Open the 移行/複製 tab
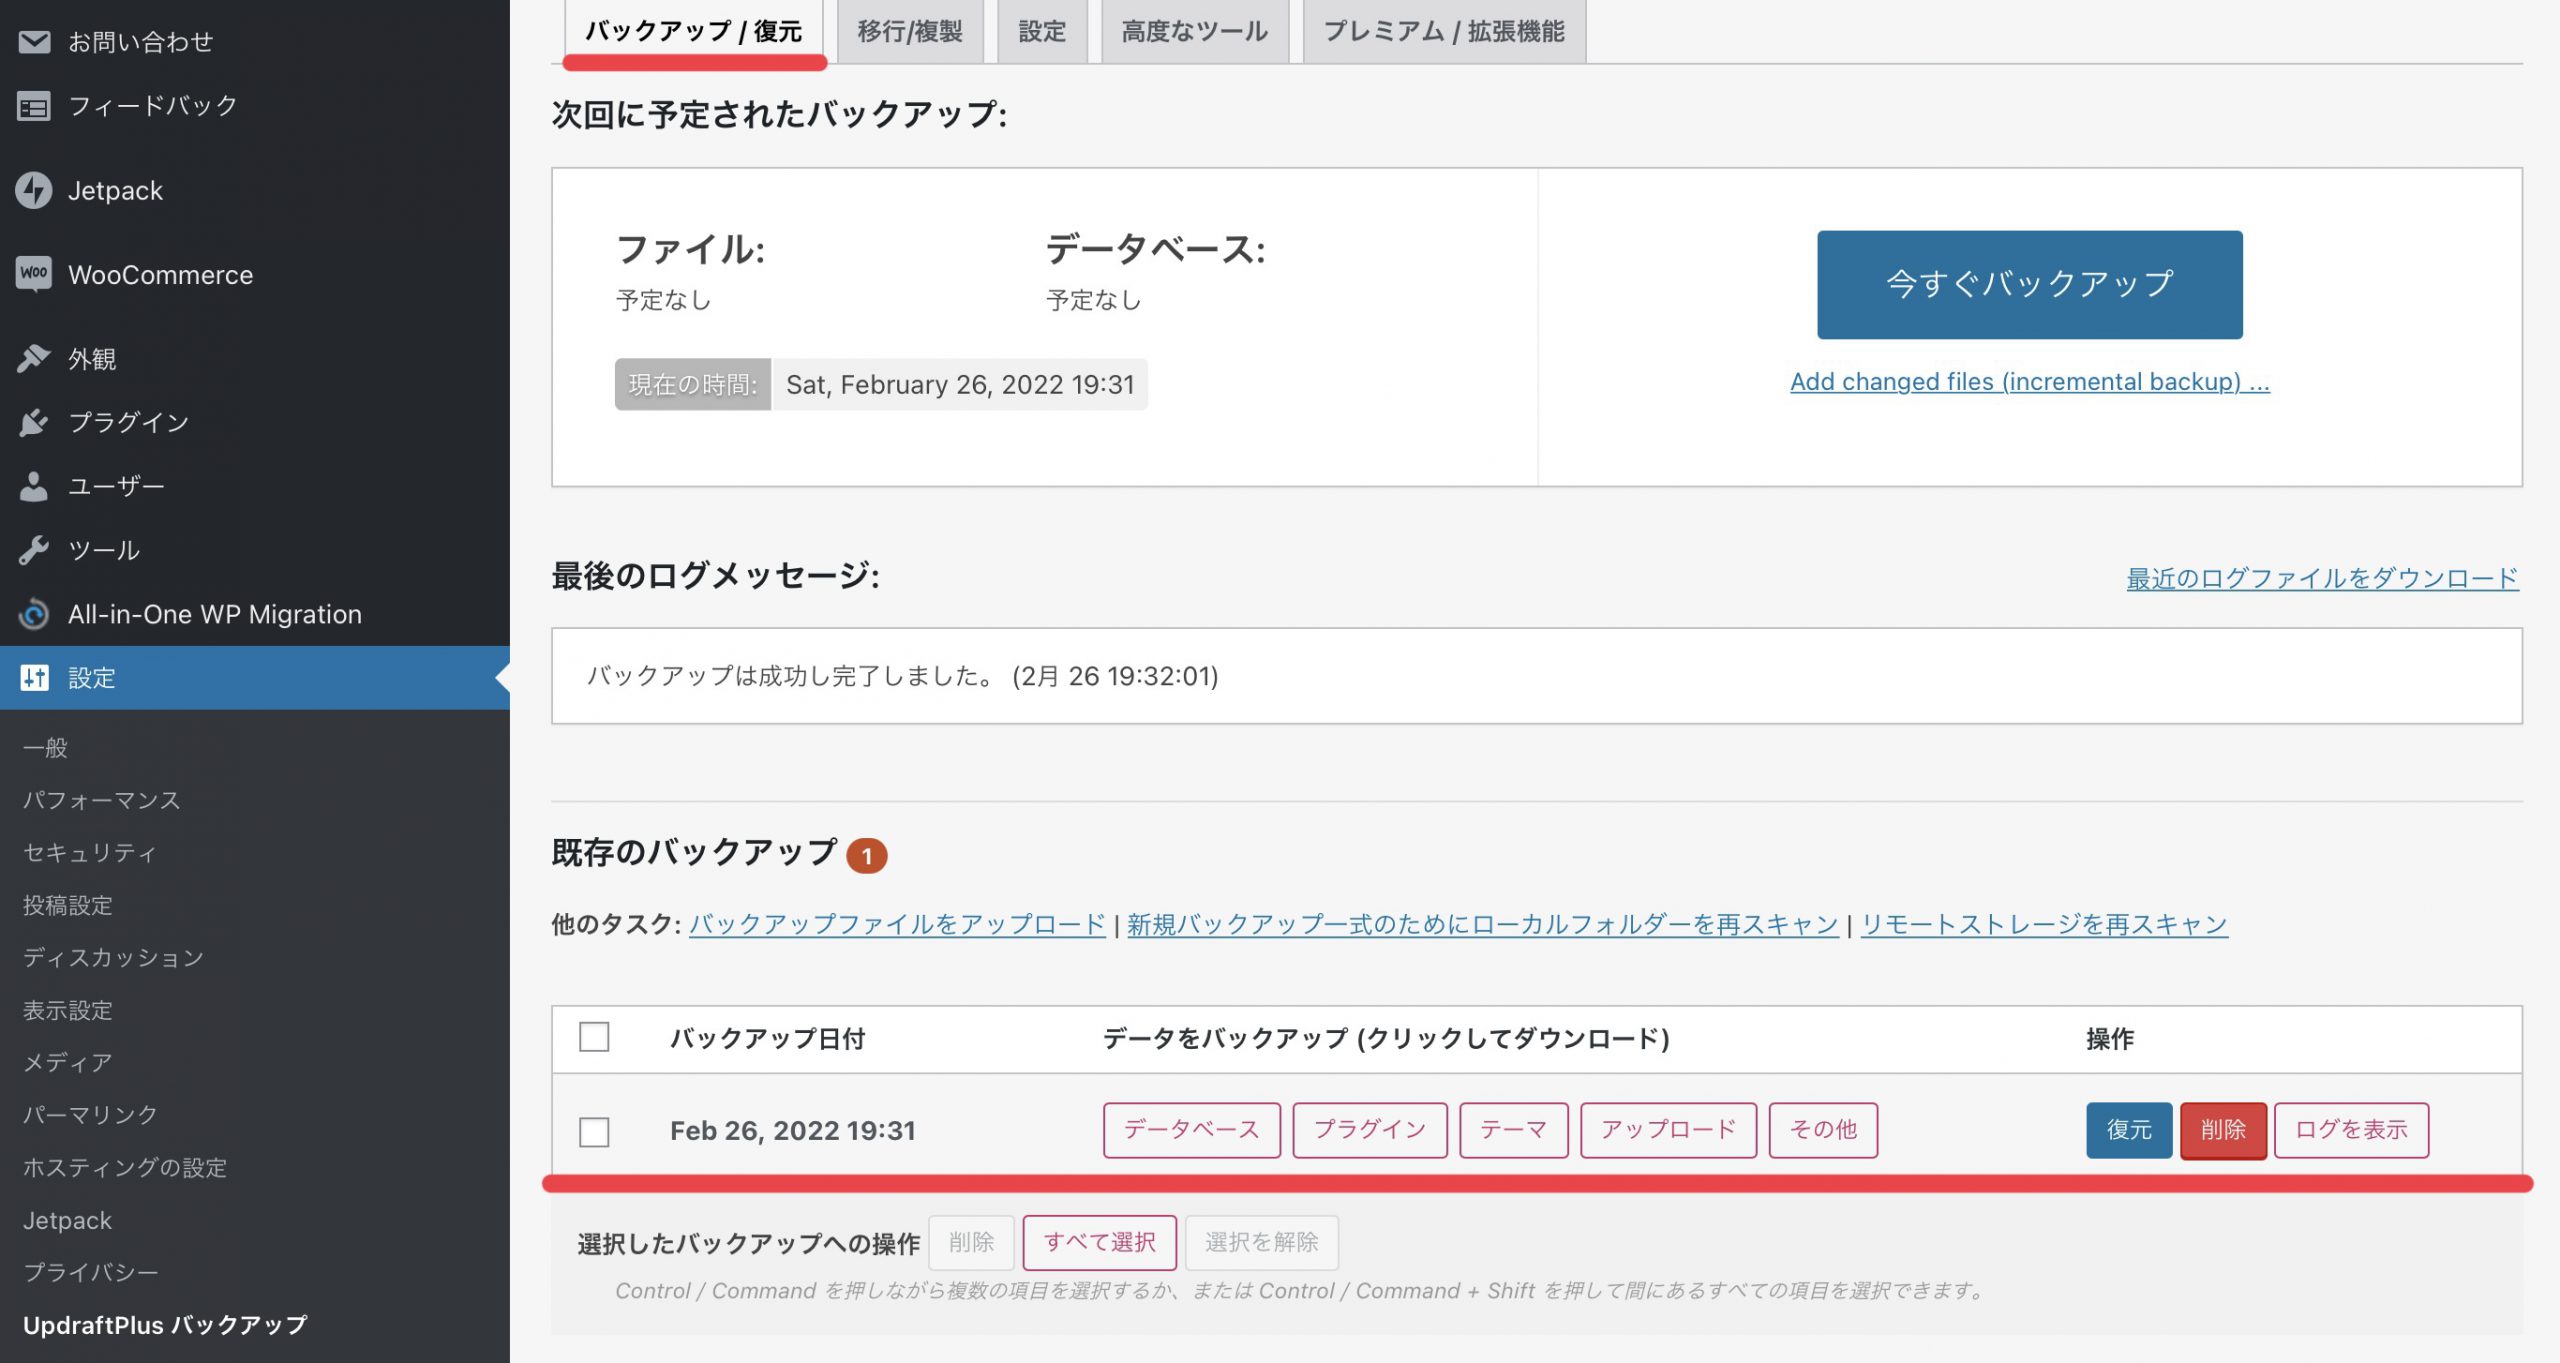This screenshot has height=1363, width=2560. (x=910, y=32)
